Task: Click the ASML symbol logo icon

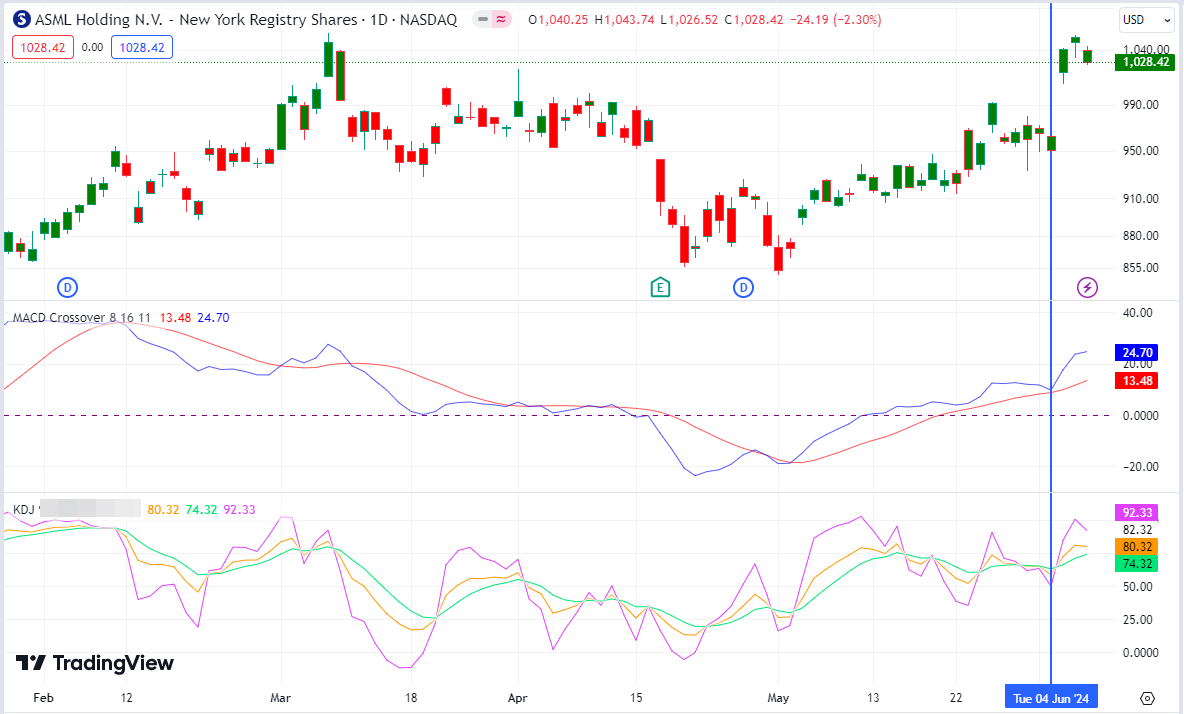Action: 22,20
